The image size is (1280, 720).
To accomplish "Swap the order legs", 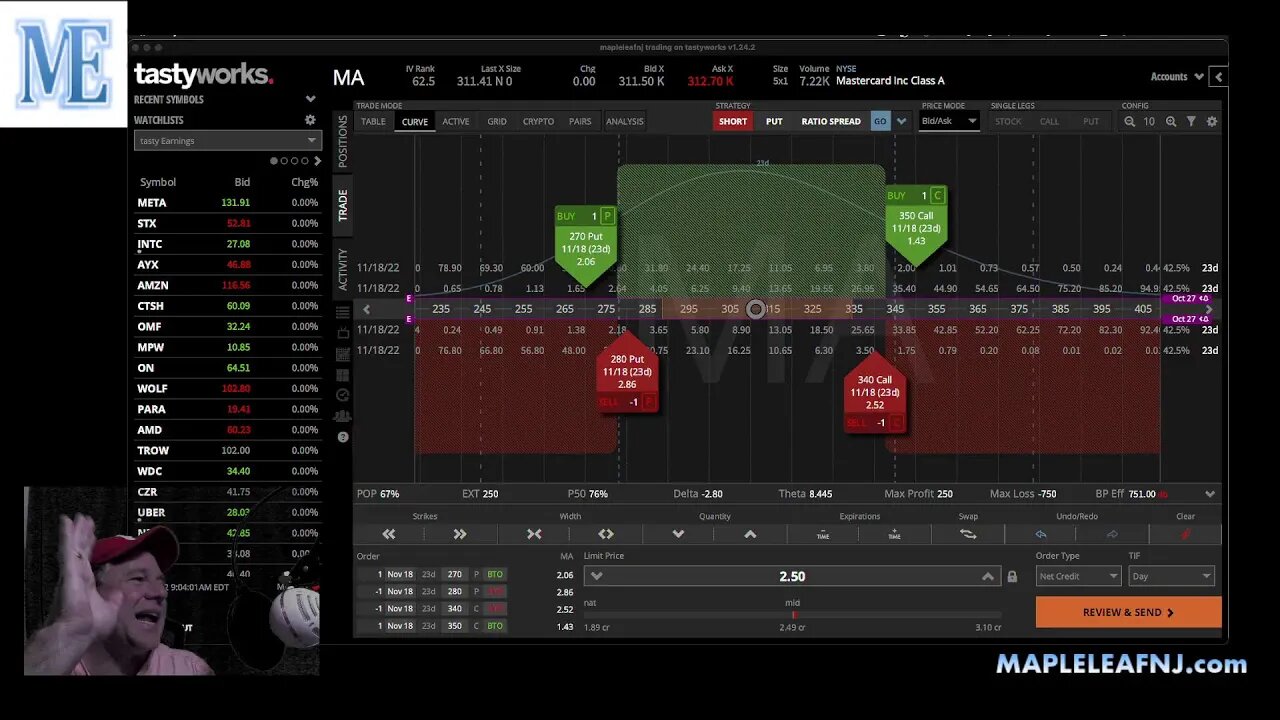I will (x=967, y=534).
